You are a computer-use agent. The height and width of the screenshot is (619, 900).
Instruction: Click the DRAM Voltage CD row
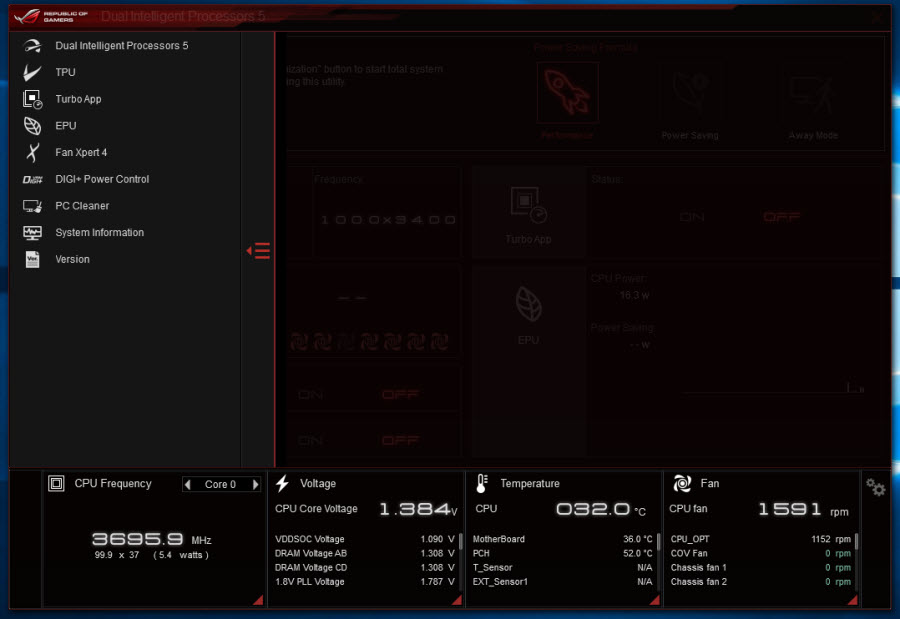tap(364, 567)
